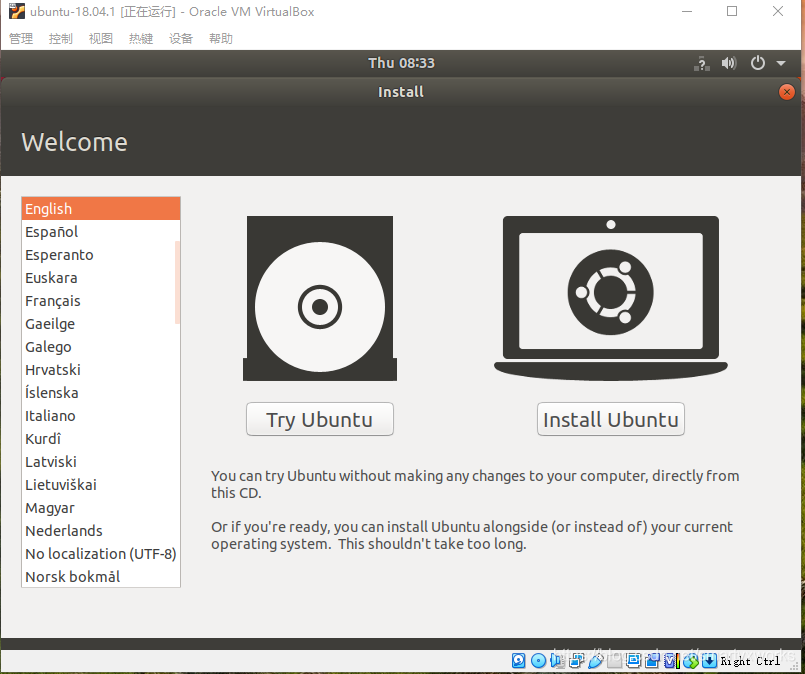Open the 视图 menu
The height and width of the screenshot is (674, 805).
coord(101,38)
